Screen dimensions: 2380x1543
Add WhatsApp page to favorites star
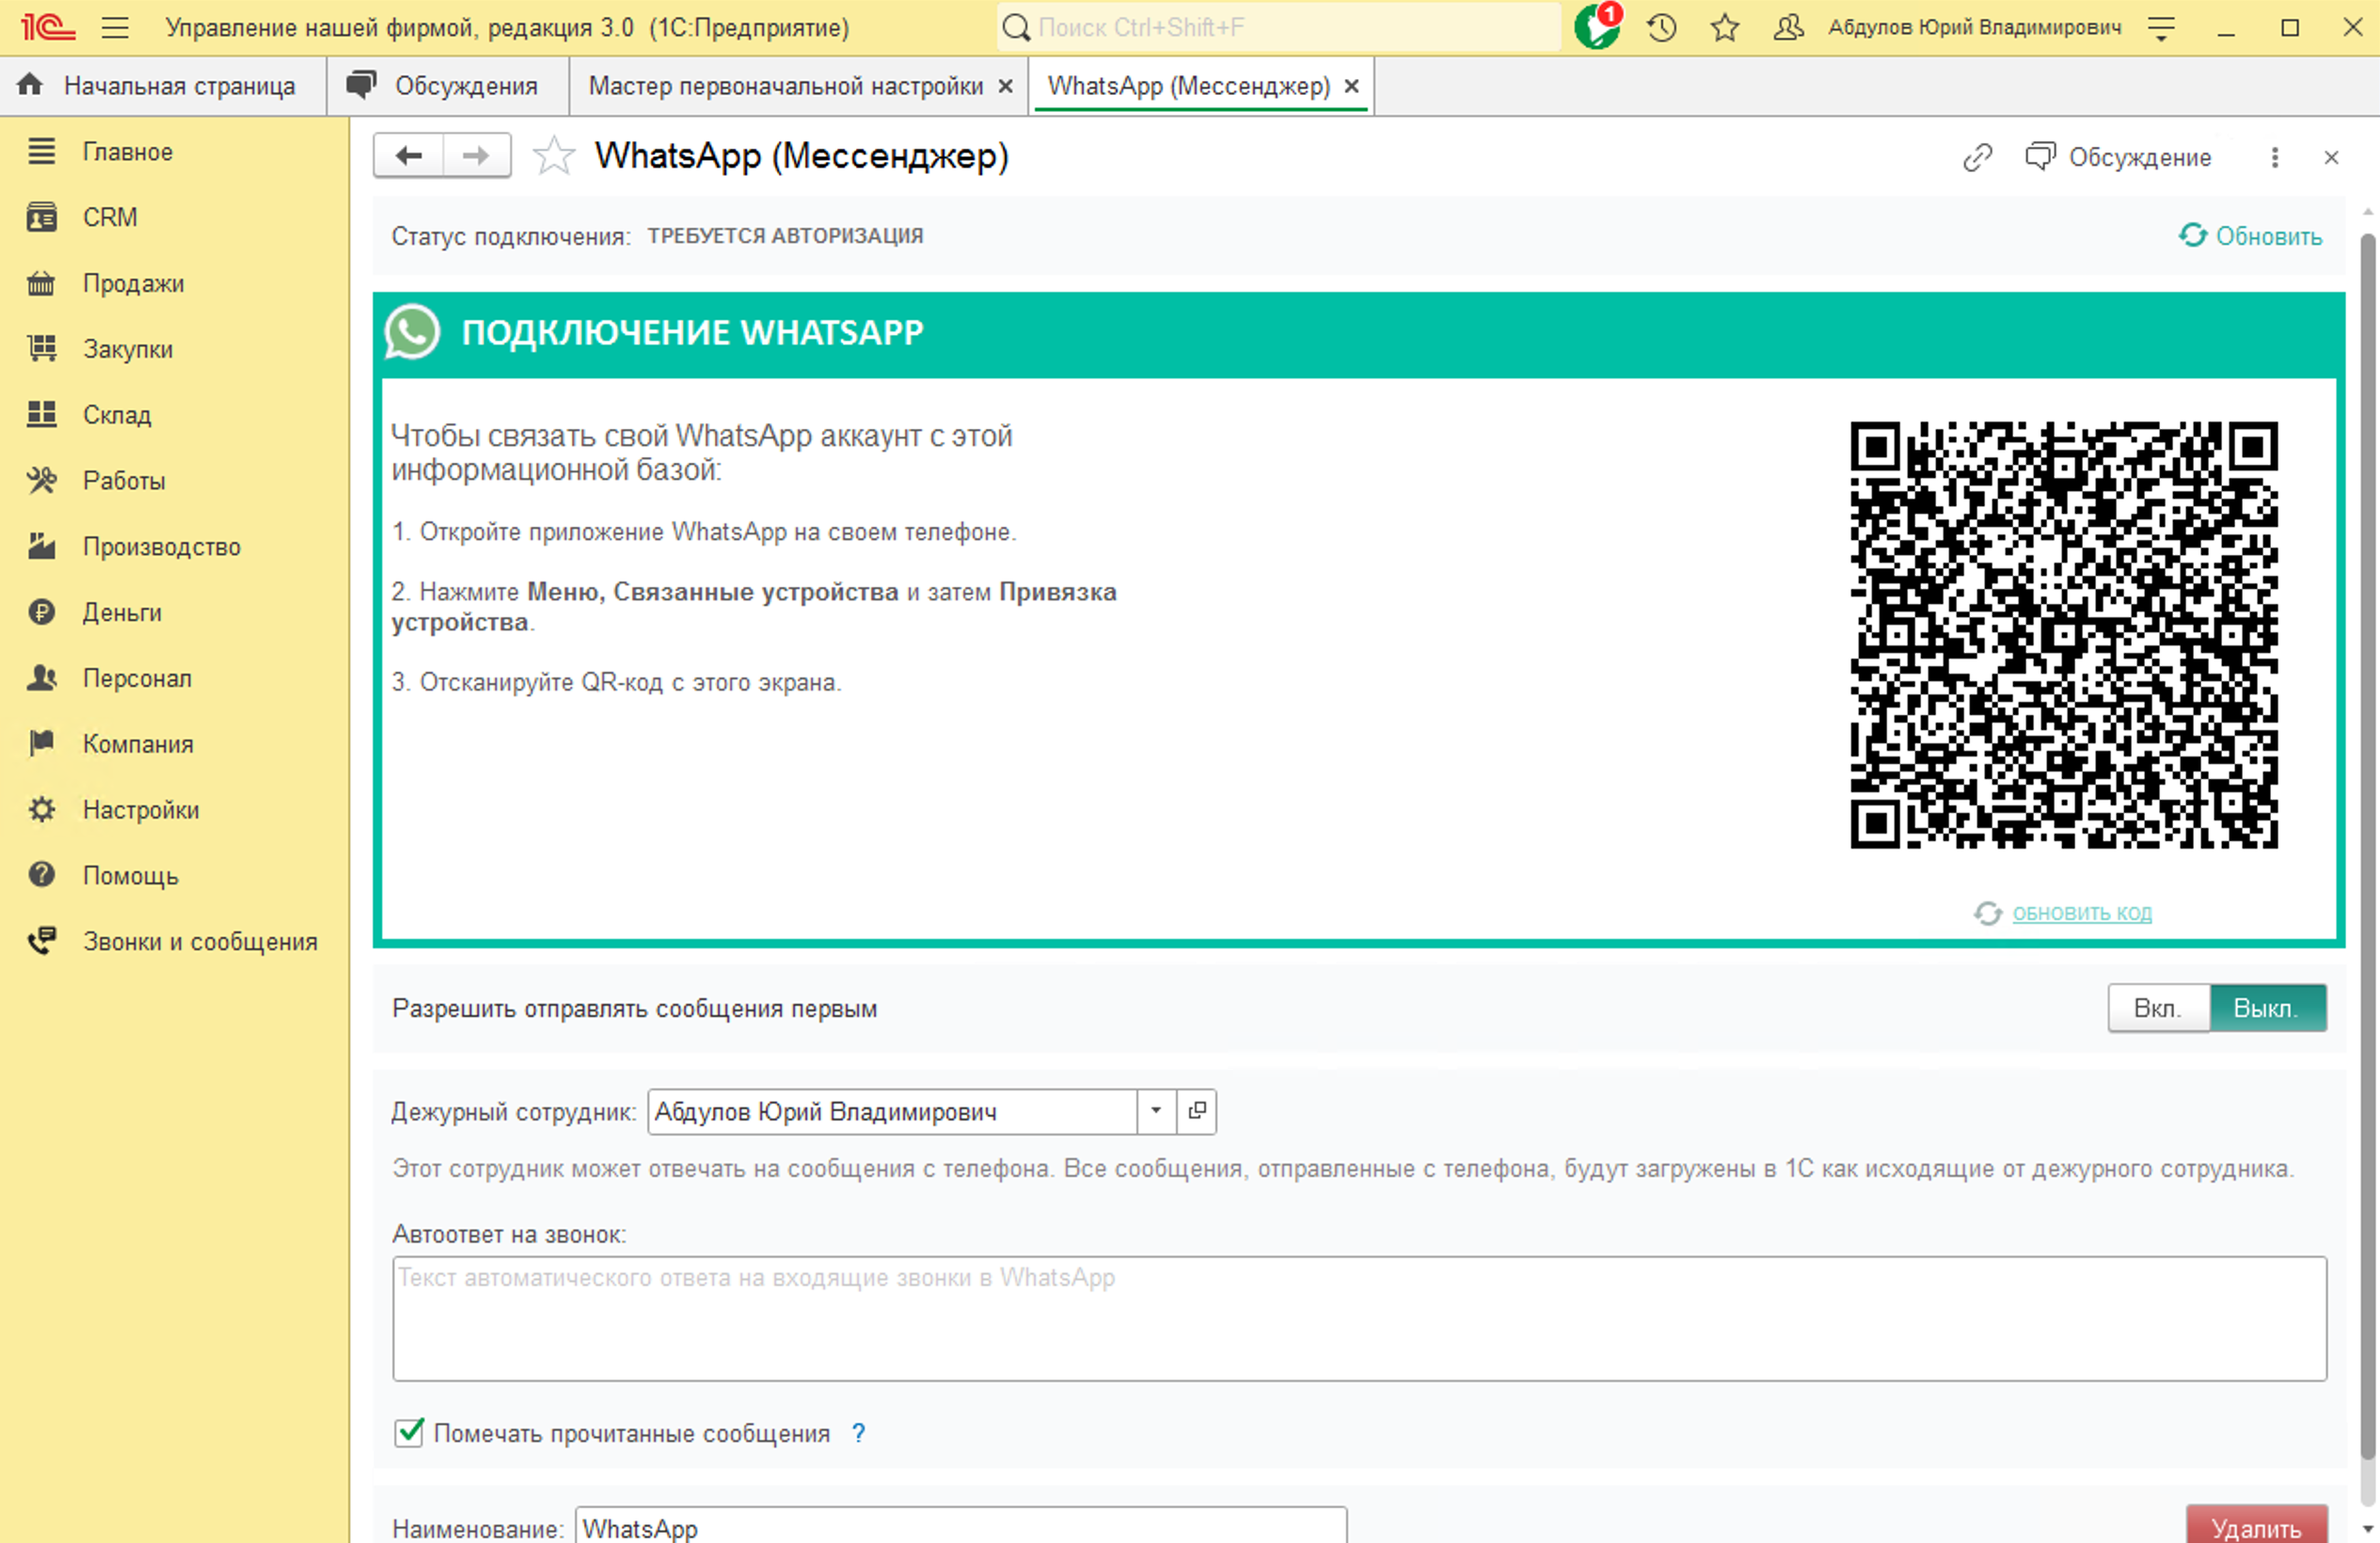(553, 156)
